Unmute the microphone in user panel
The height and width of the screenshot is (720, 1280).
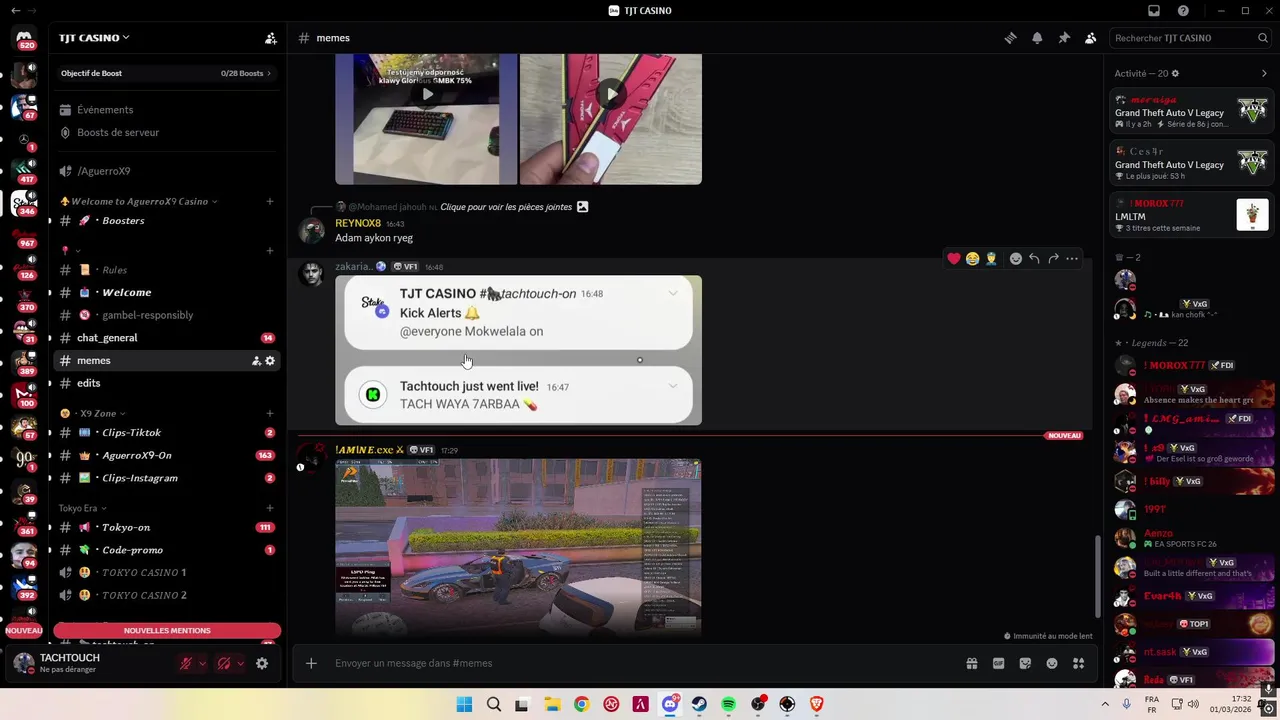(x=186, y=663)
